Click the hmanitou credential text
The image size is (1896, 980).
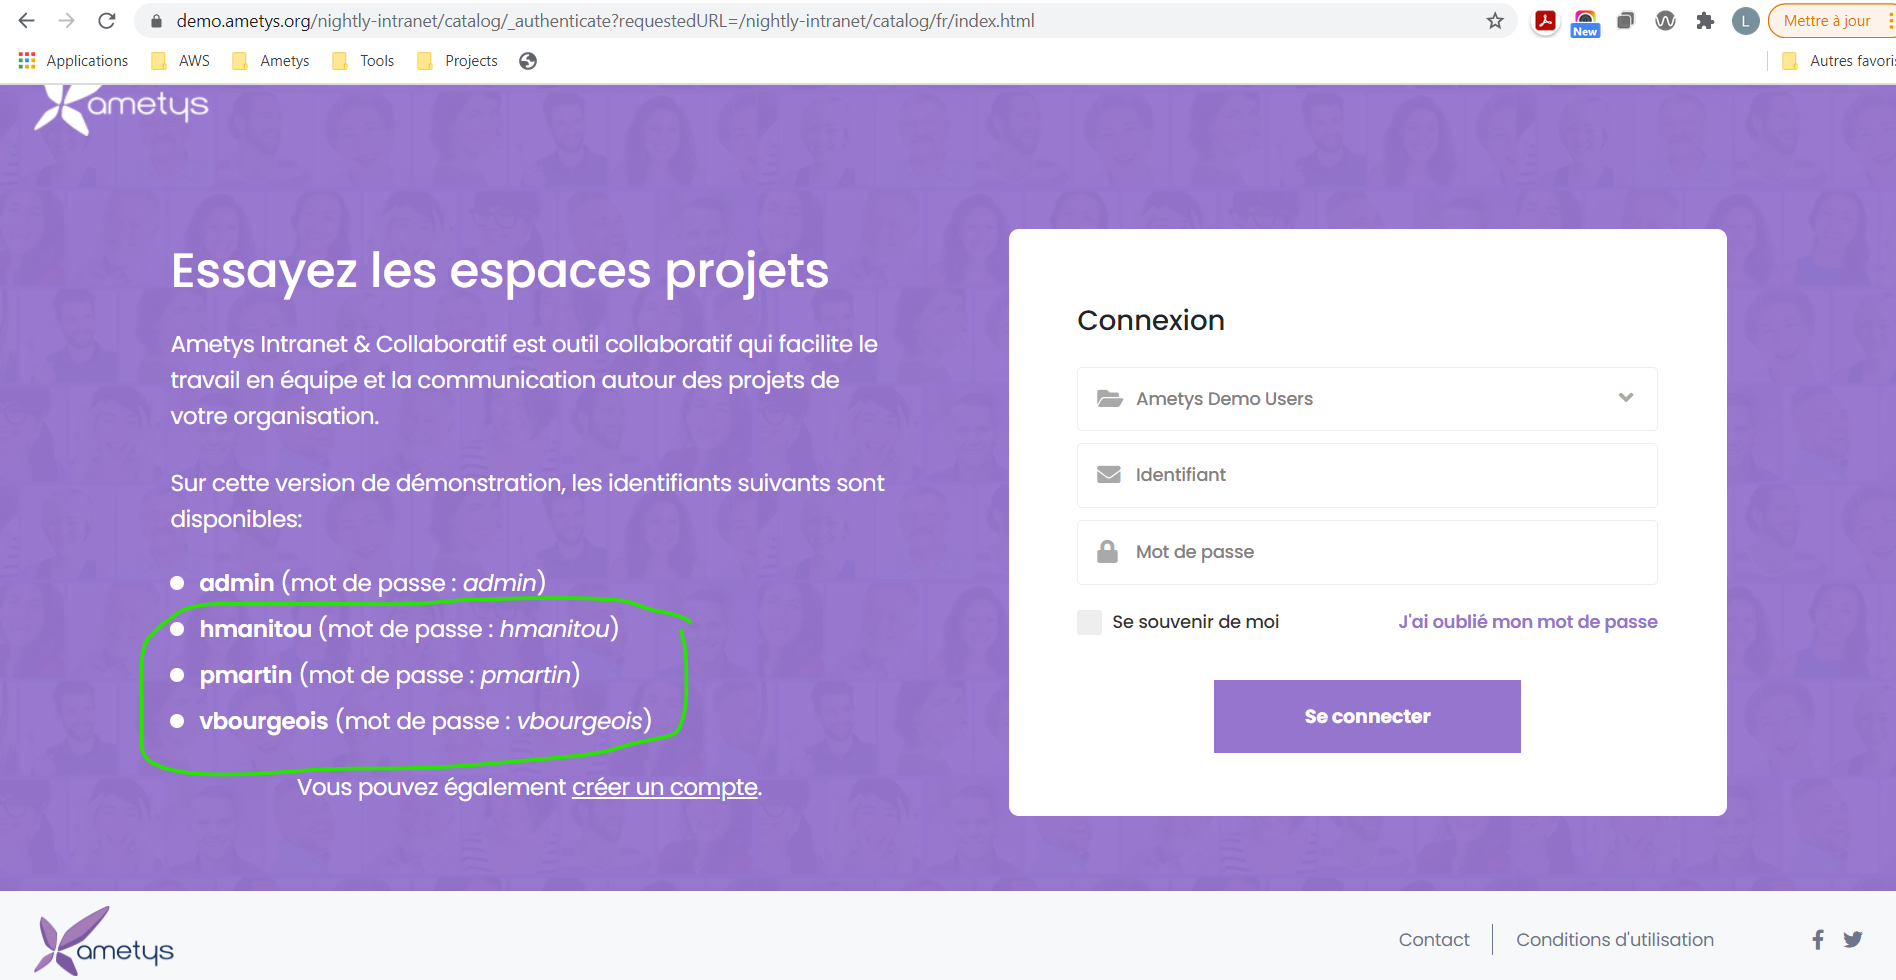click(x=409, y=629)
